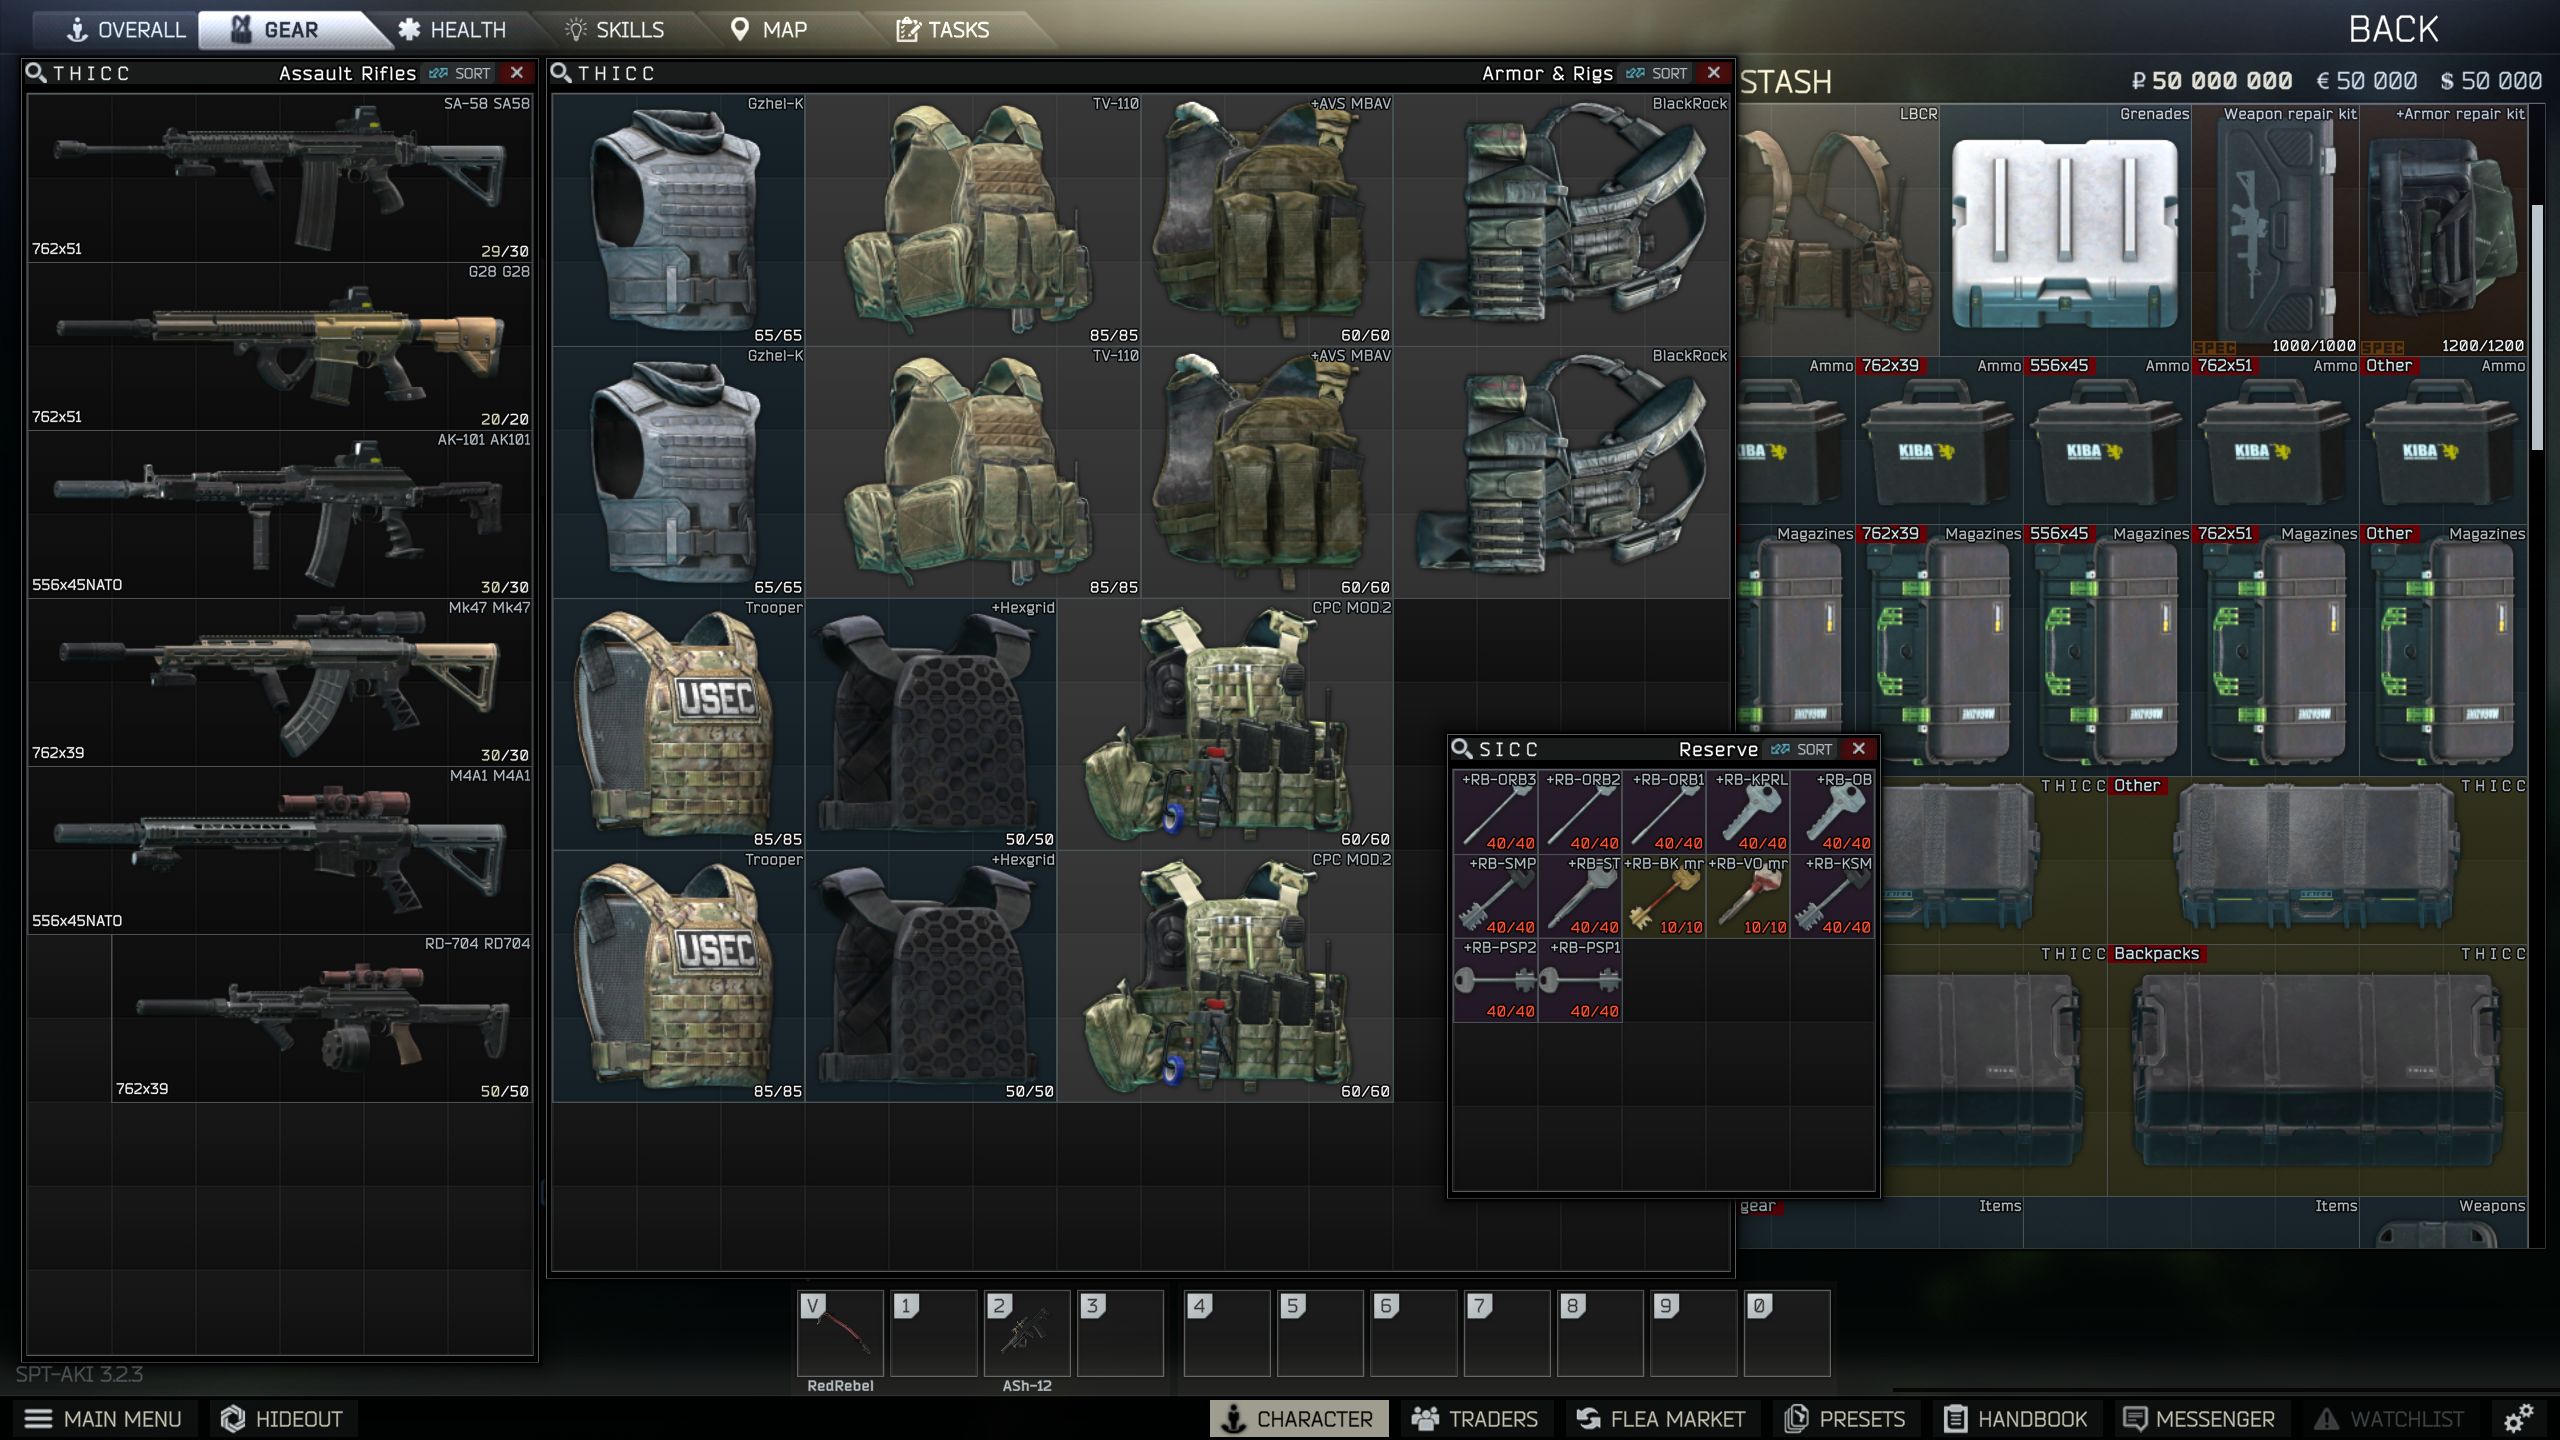Open the Overall tab
Image resolution: width=2560 pixels, height=1440 pixels.
[x=125, y=30]
